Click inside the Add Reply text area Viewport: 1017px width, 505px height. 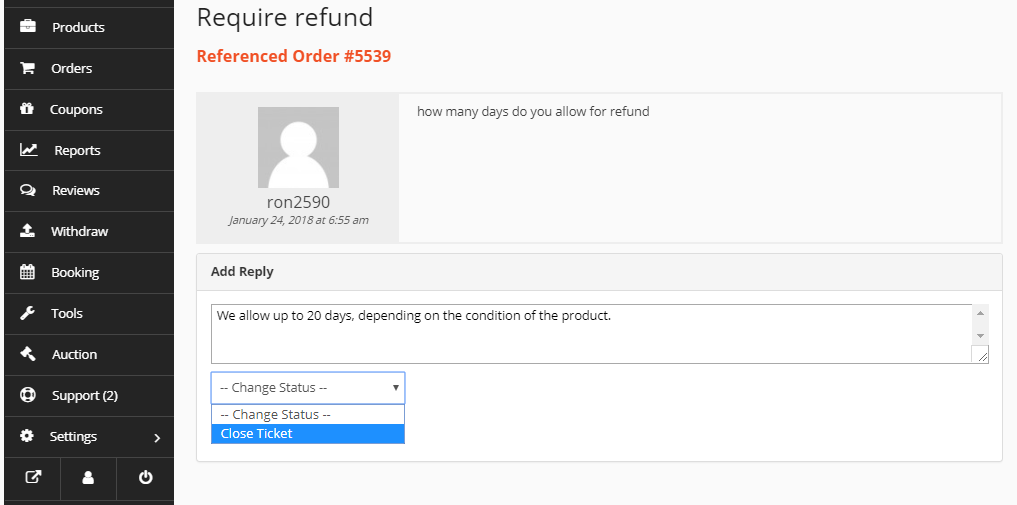coord(592,334)
